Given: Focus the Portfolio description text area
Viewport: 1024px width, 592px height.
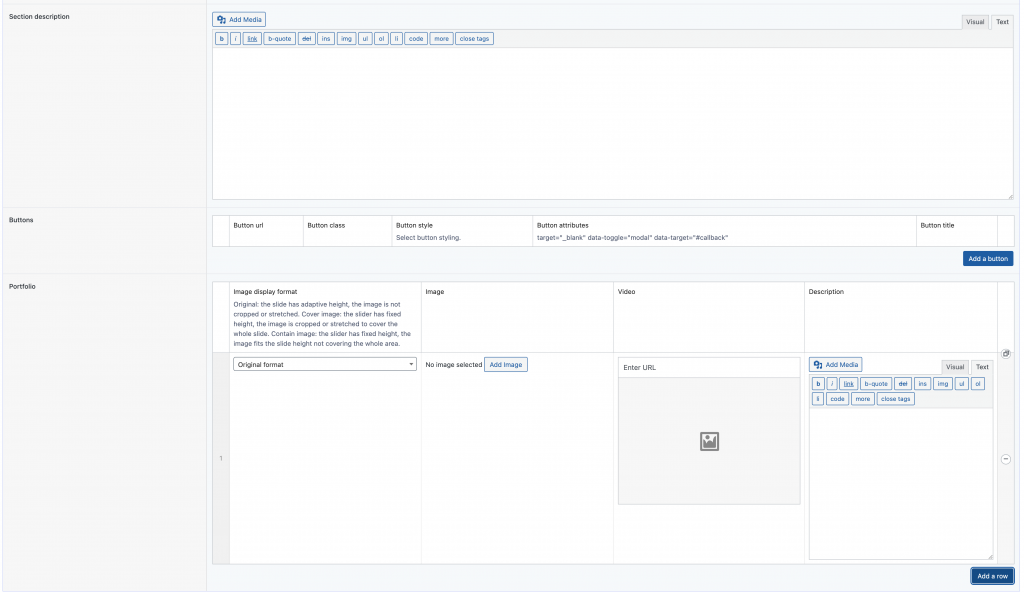Looking at the screenshot, I should click(x=901, y=484).
